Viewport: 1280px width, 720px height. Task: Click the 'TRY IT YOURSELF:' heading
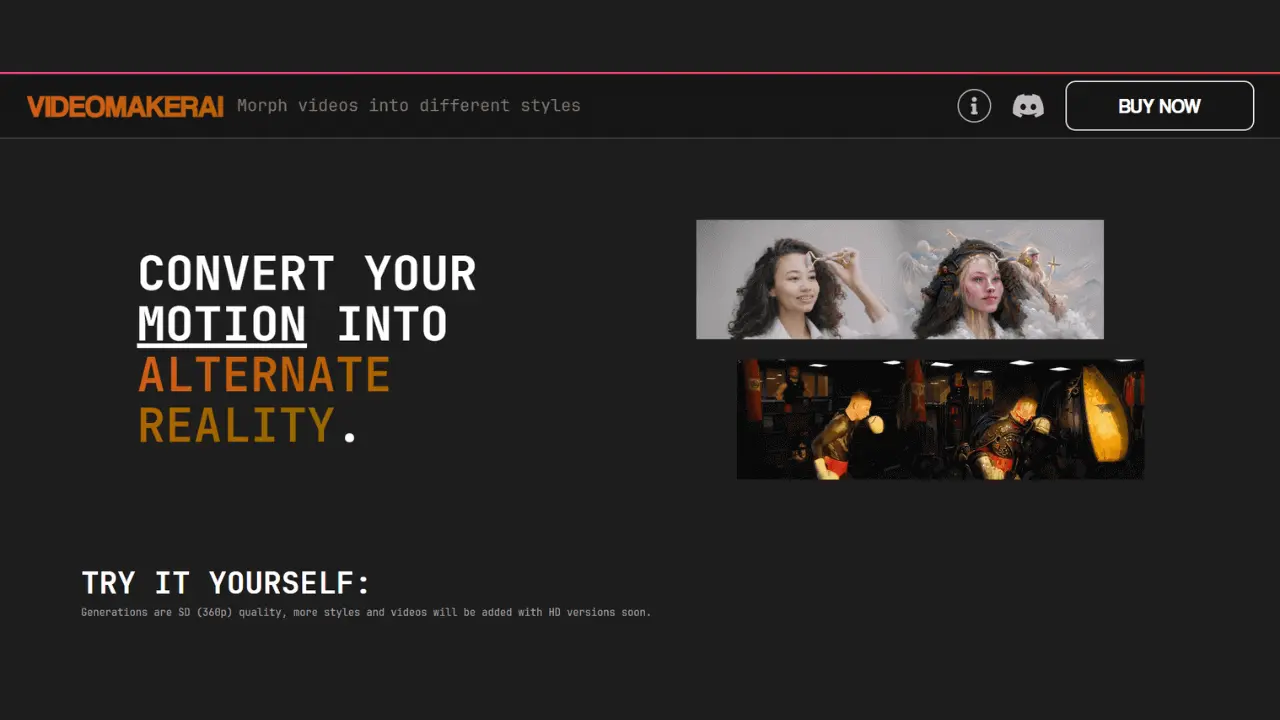pyautogui.click(x=226, y=583)
